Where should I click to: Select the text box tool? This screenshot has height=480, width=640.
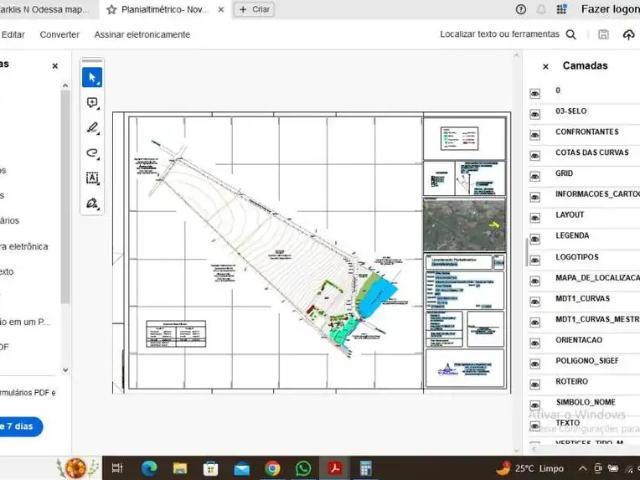[x=92, y=178]
